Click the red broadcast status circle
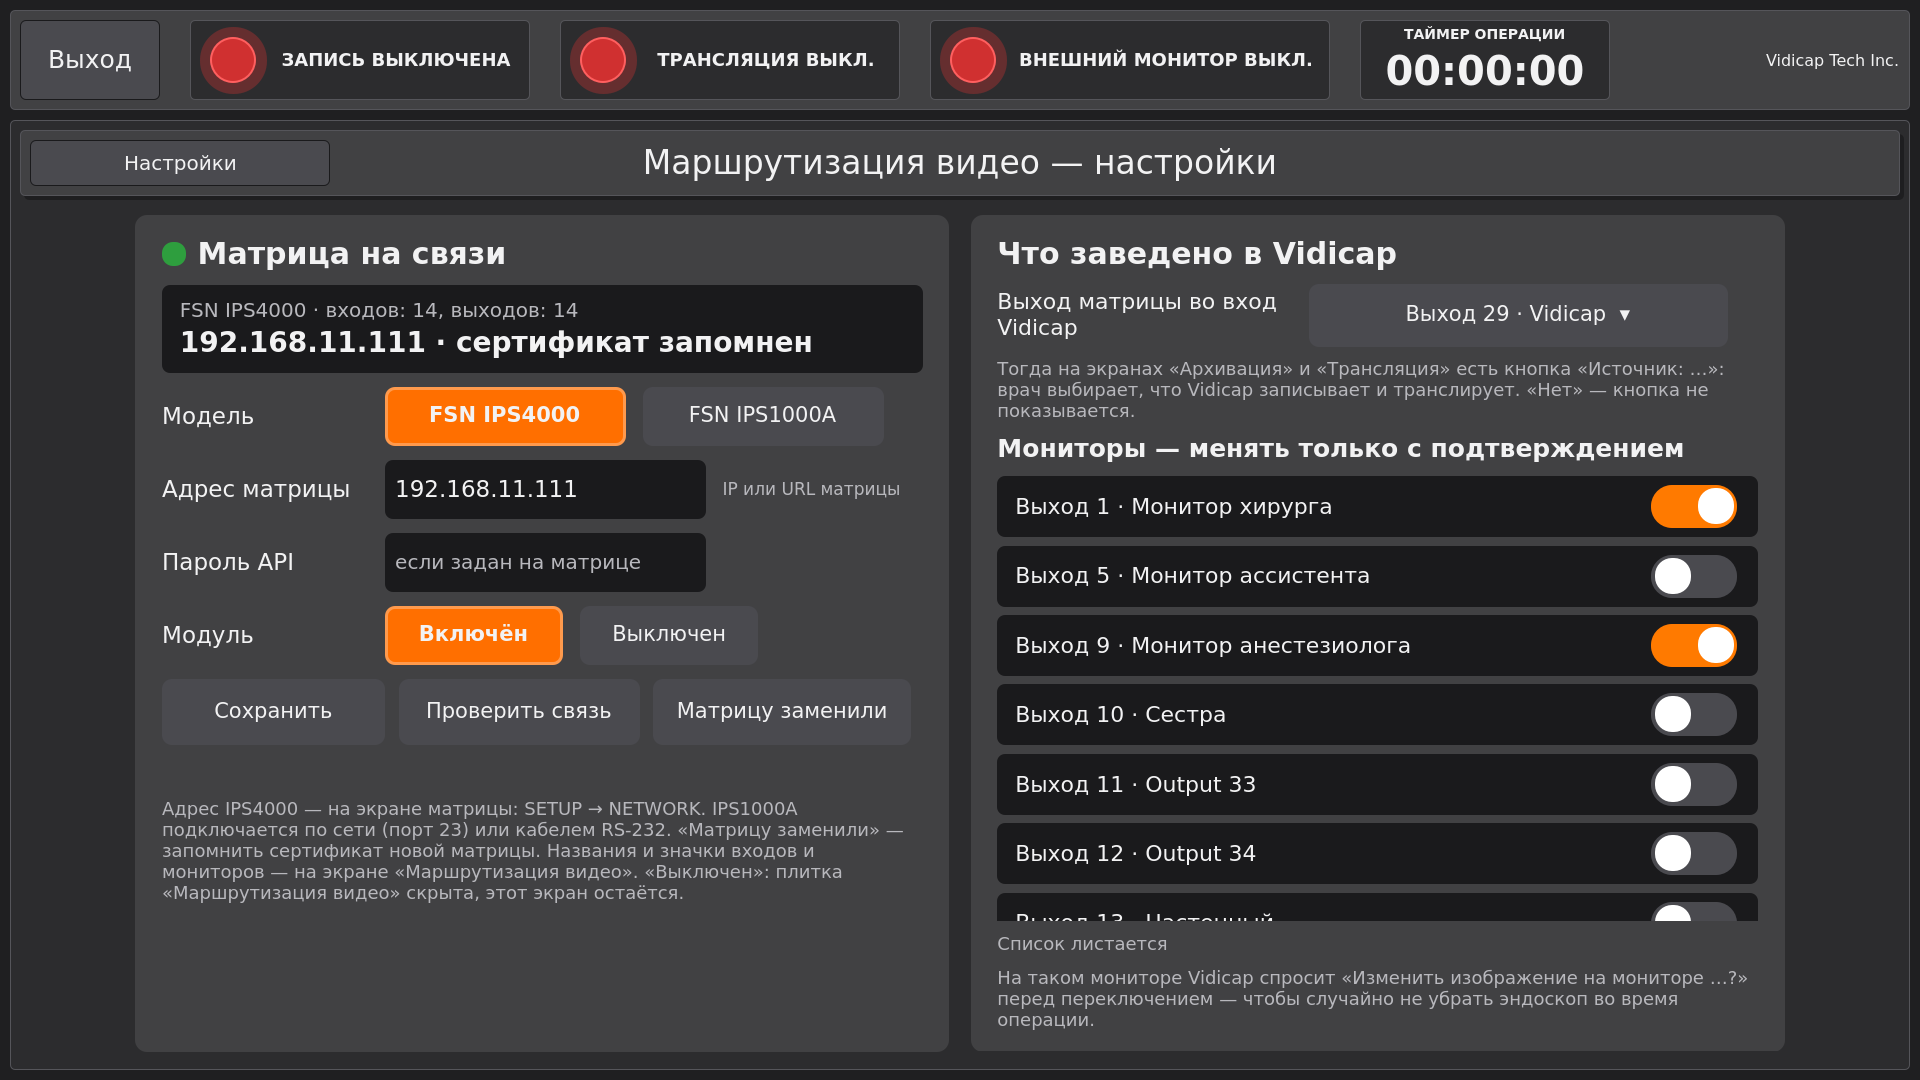The width and height of the screenshot is (1920, 1080). pos(603,60)
